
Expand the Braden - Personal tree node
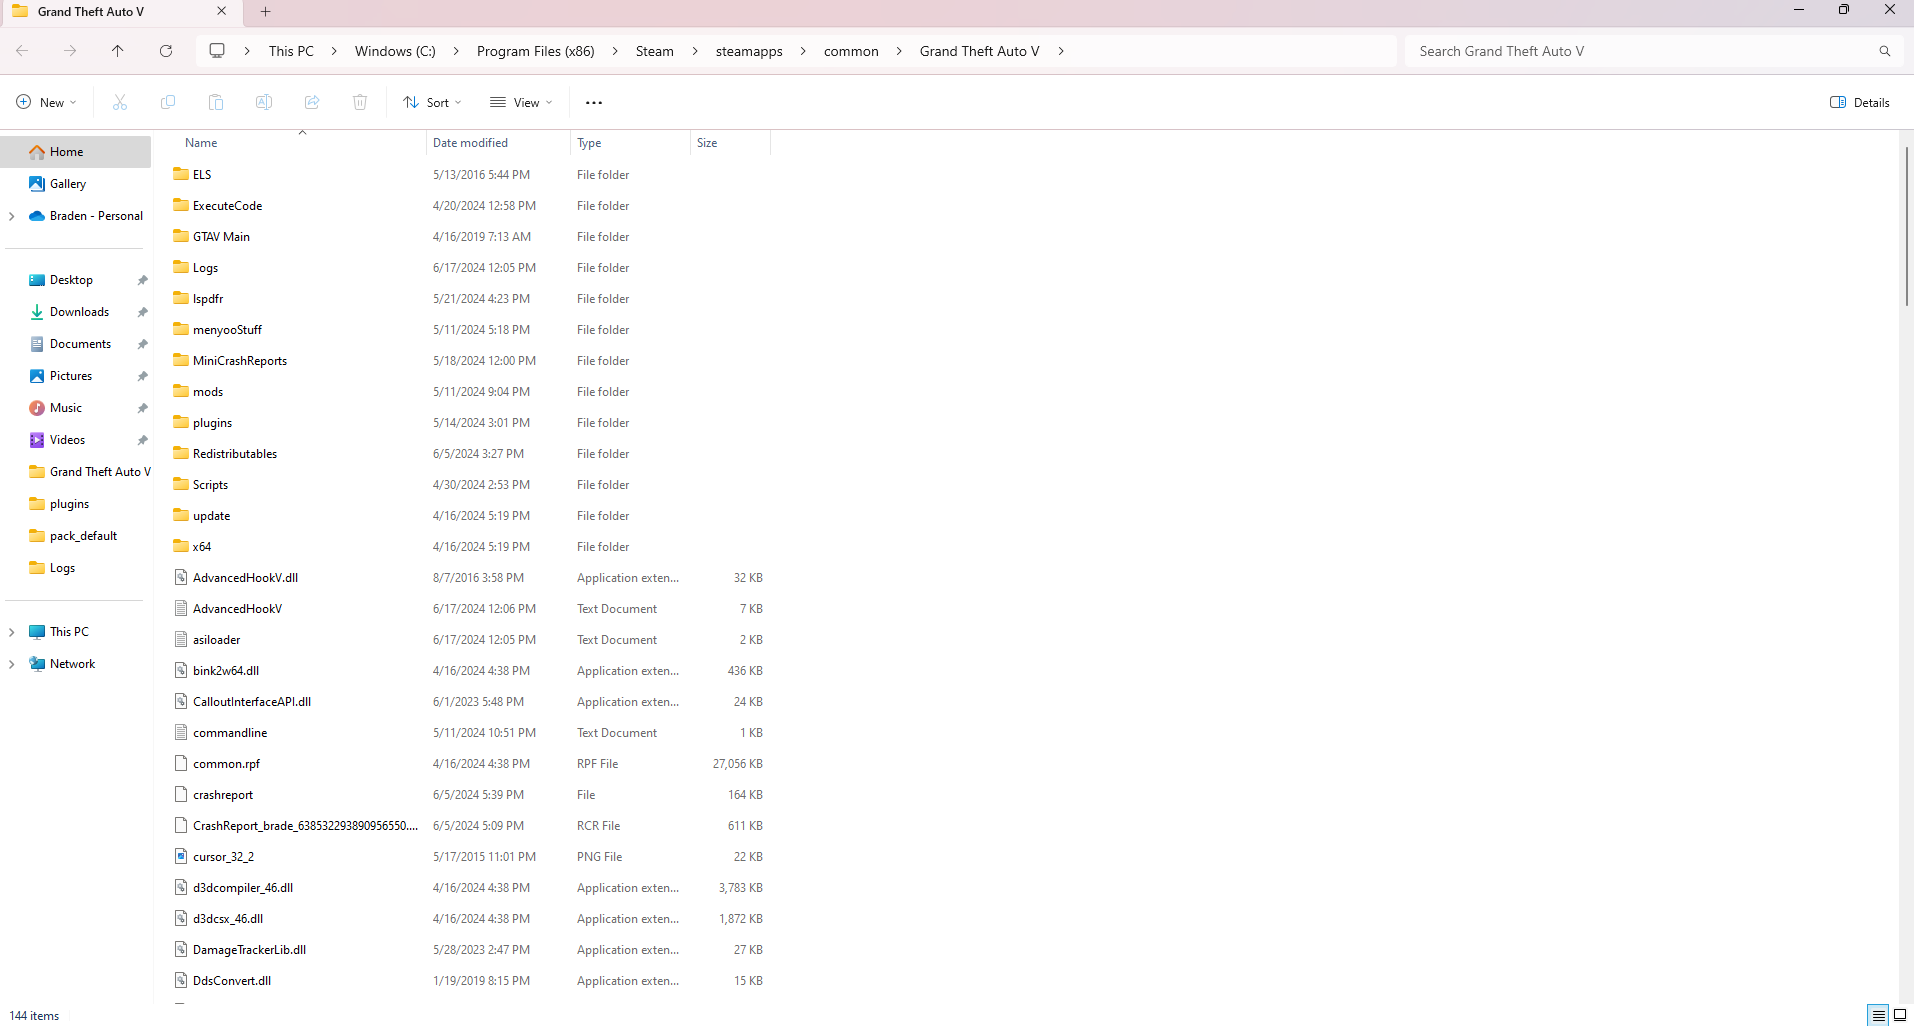[x=12, y=216]
